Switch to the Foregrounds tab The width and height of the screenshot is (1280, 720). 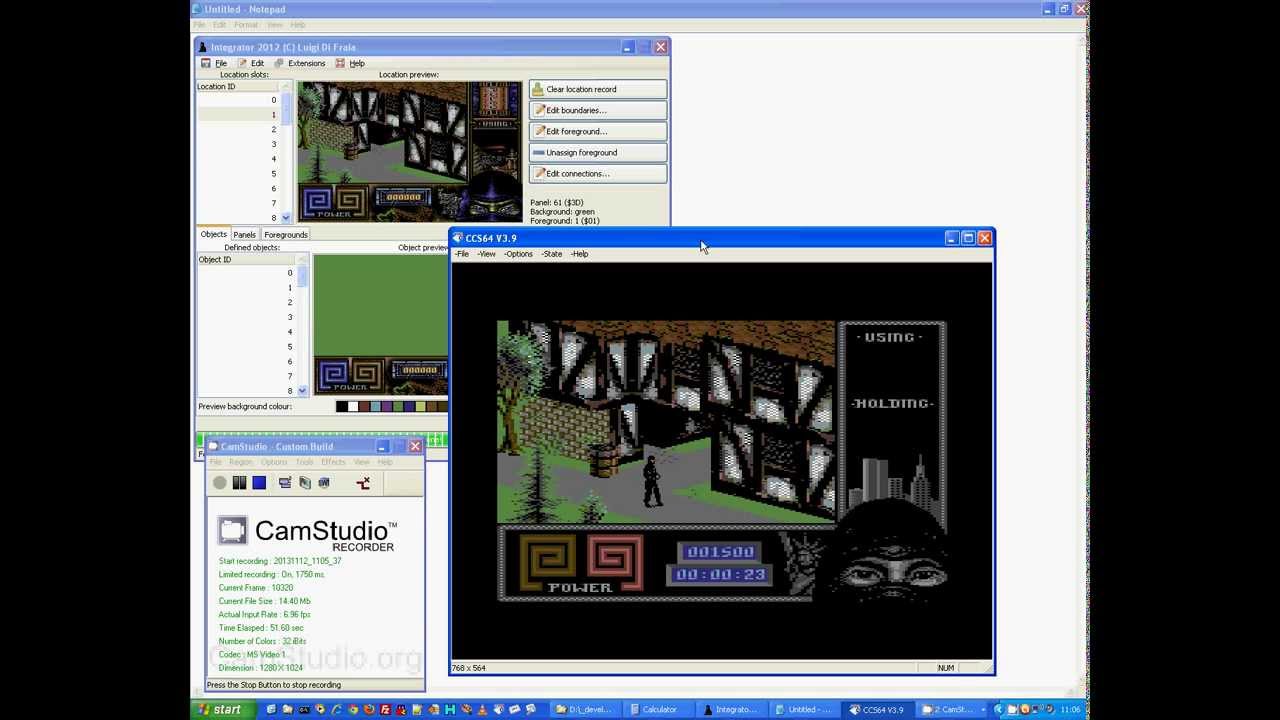286,235
